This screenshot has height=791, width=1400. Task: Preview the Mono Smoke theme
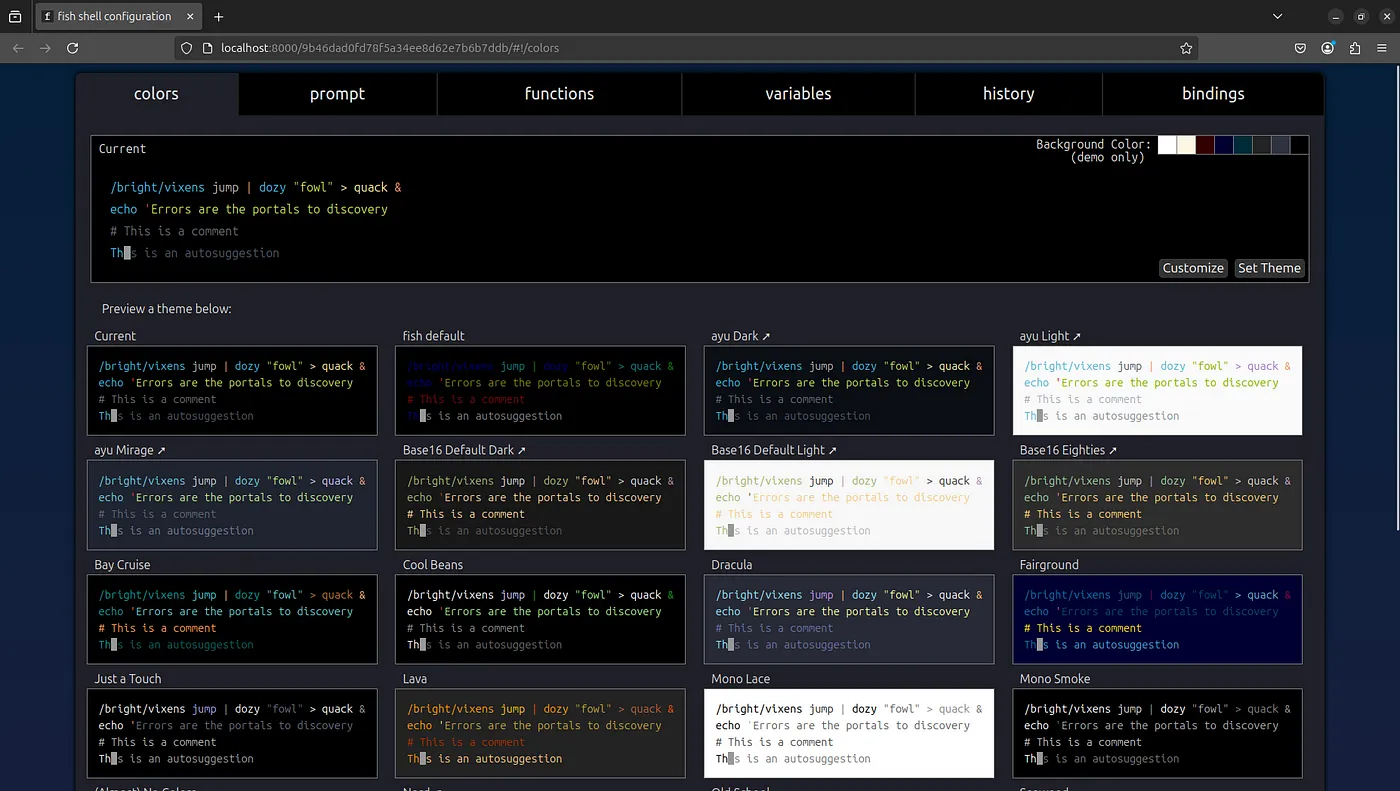click(1158, 733)
